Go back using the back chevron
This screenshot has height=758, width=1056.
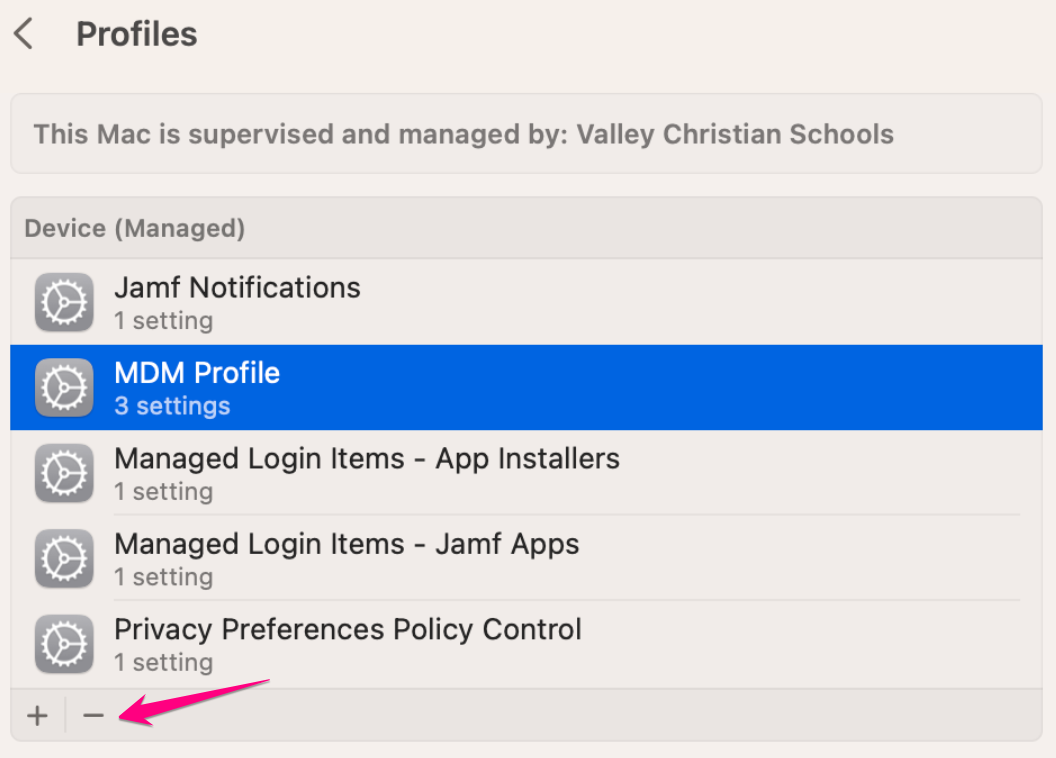pyautogui.click(x=23, y=34)
